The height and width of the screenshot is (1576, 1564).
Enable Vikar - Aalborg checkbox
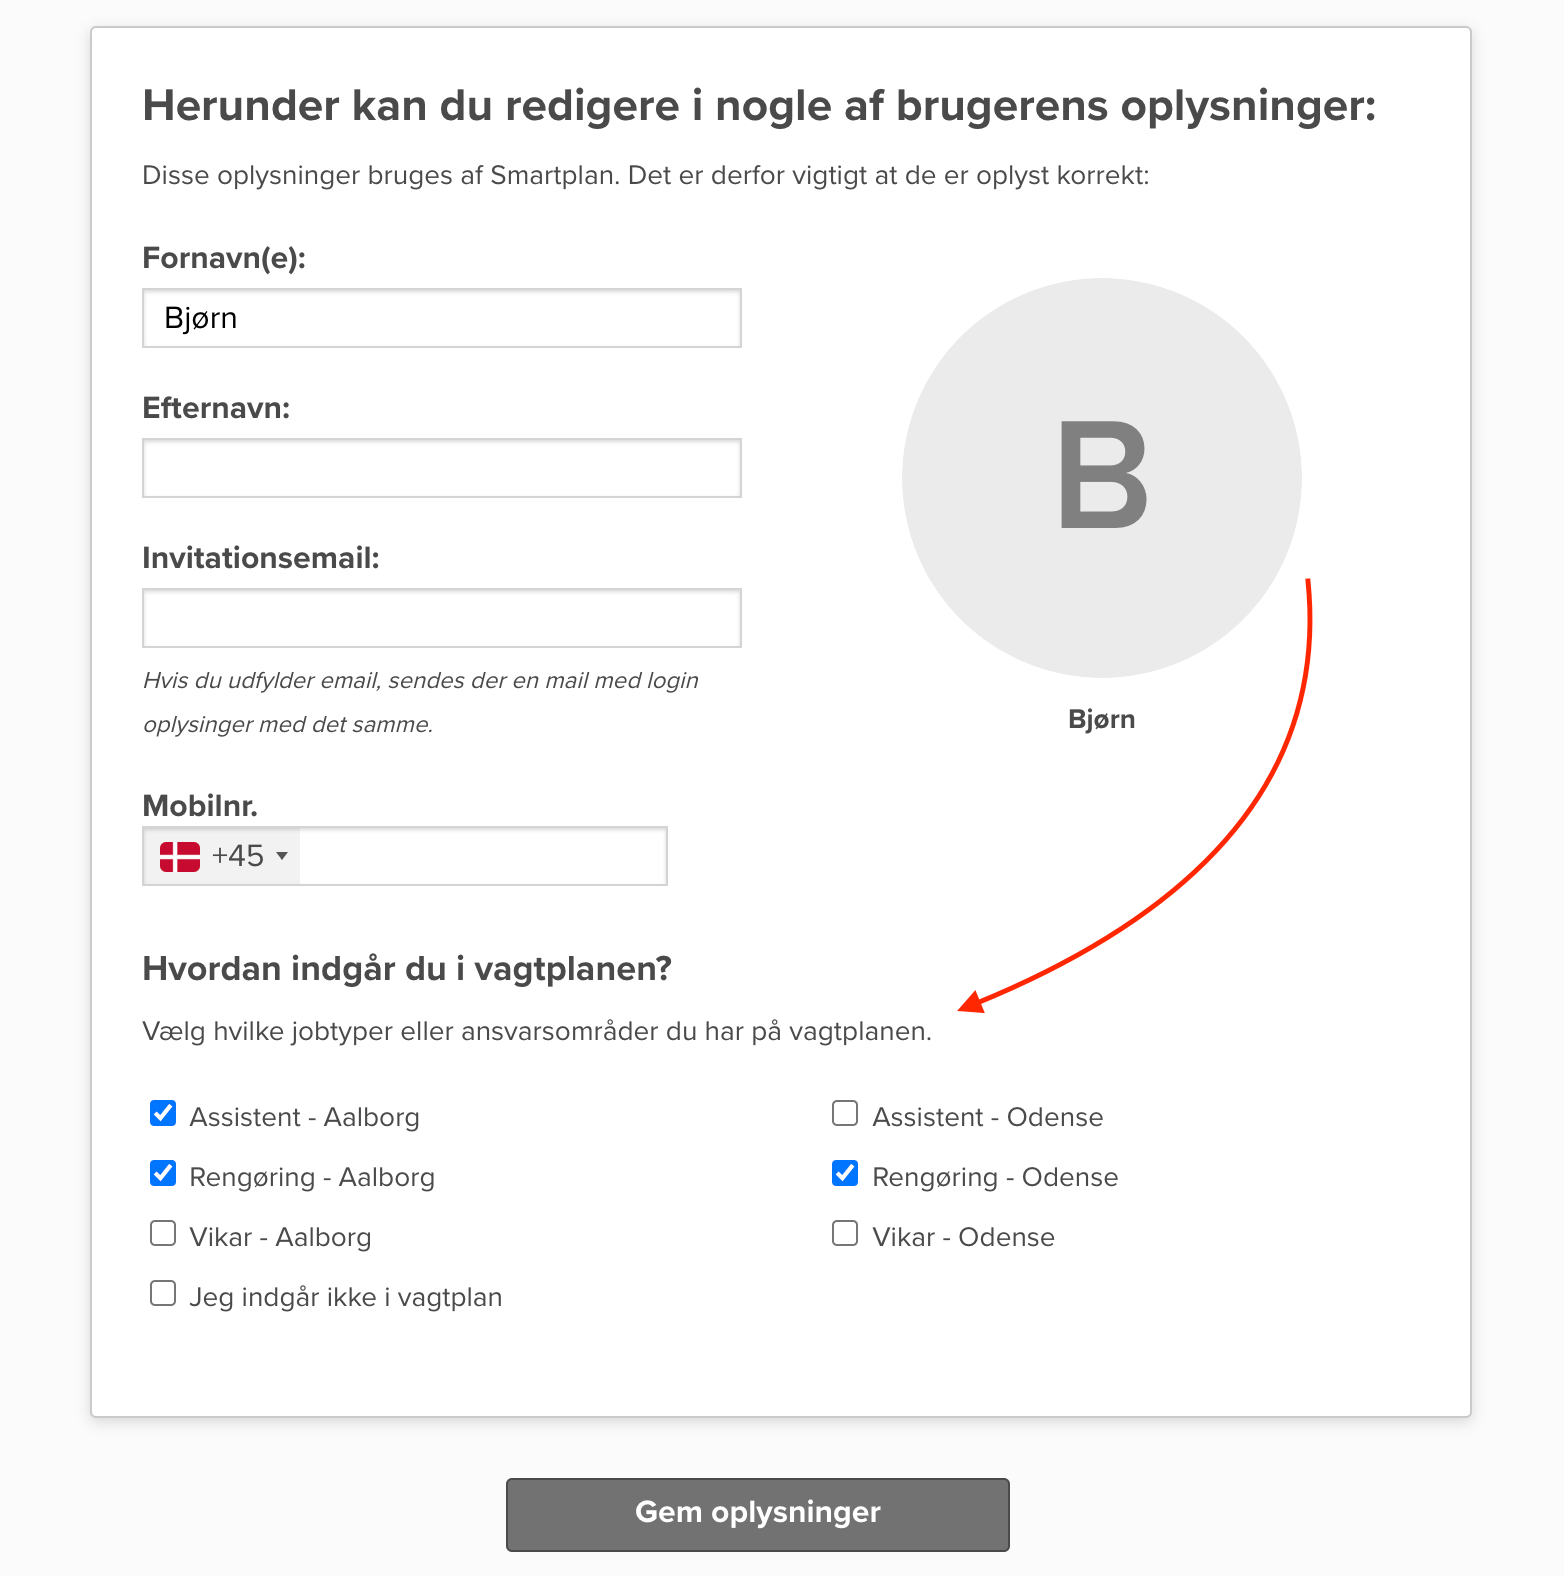coord(163,1233)
